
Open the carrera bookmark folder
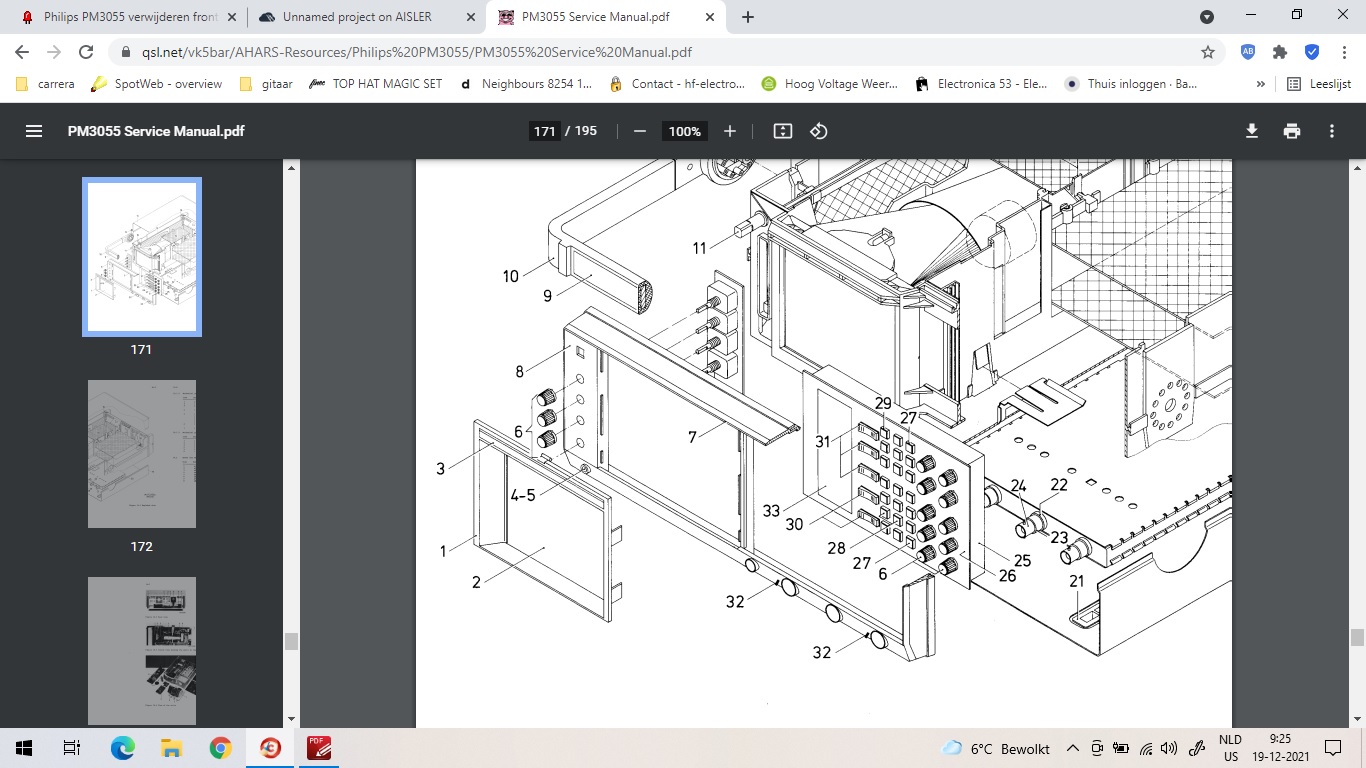click(x=46, y=84)
